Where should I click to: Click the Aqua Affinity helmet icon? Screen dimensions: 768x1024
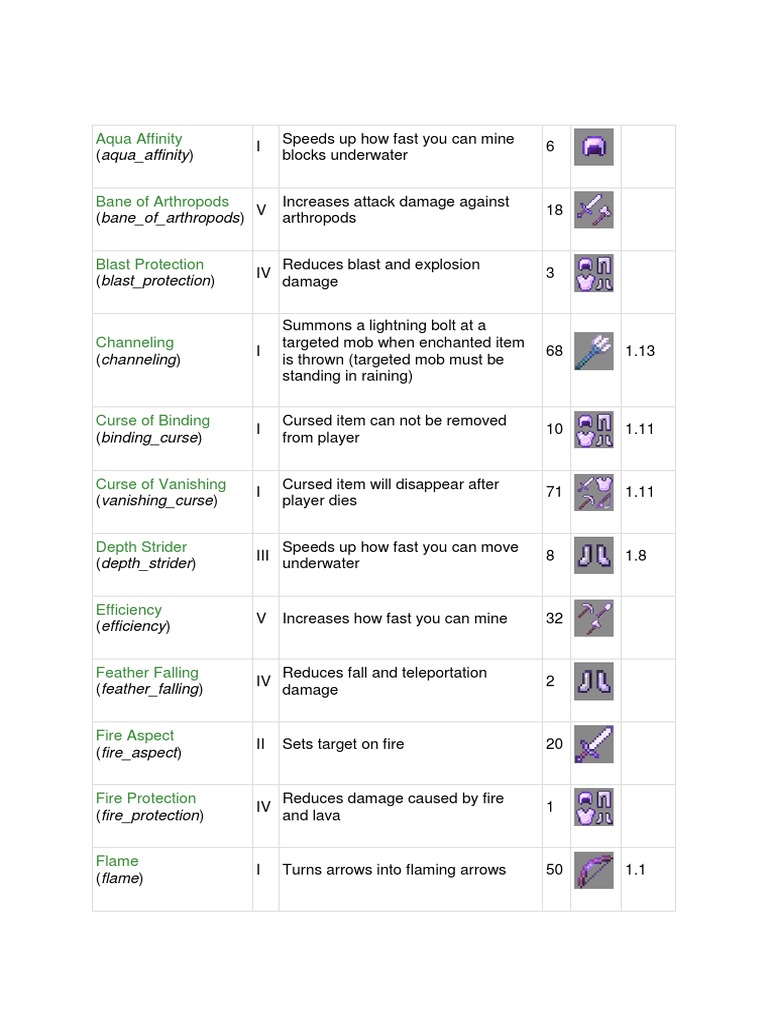[x=594, y=148]
